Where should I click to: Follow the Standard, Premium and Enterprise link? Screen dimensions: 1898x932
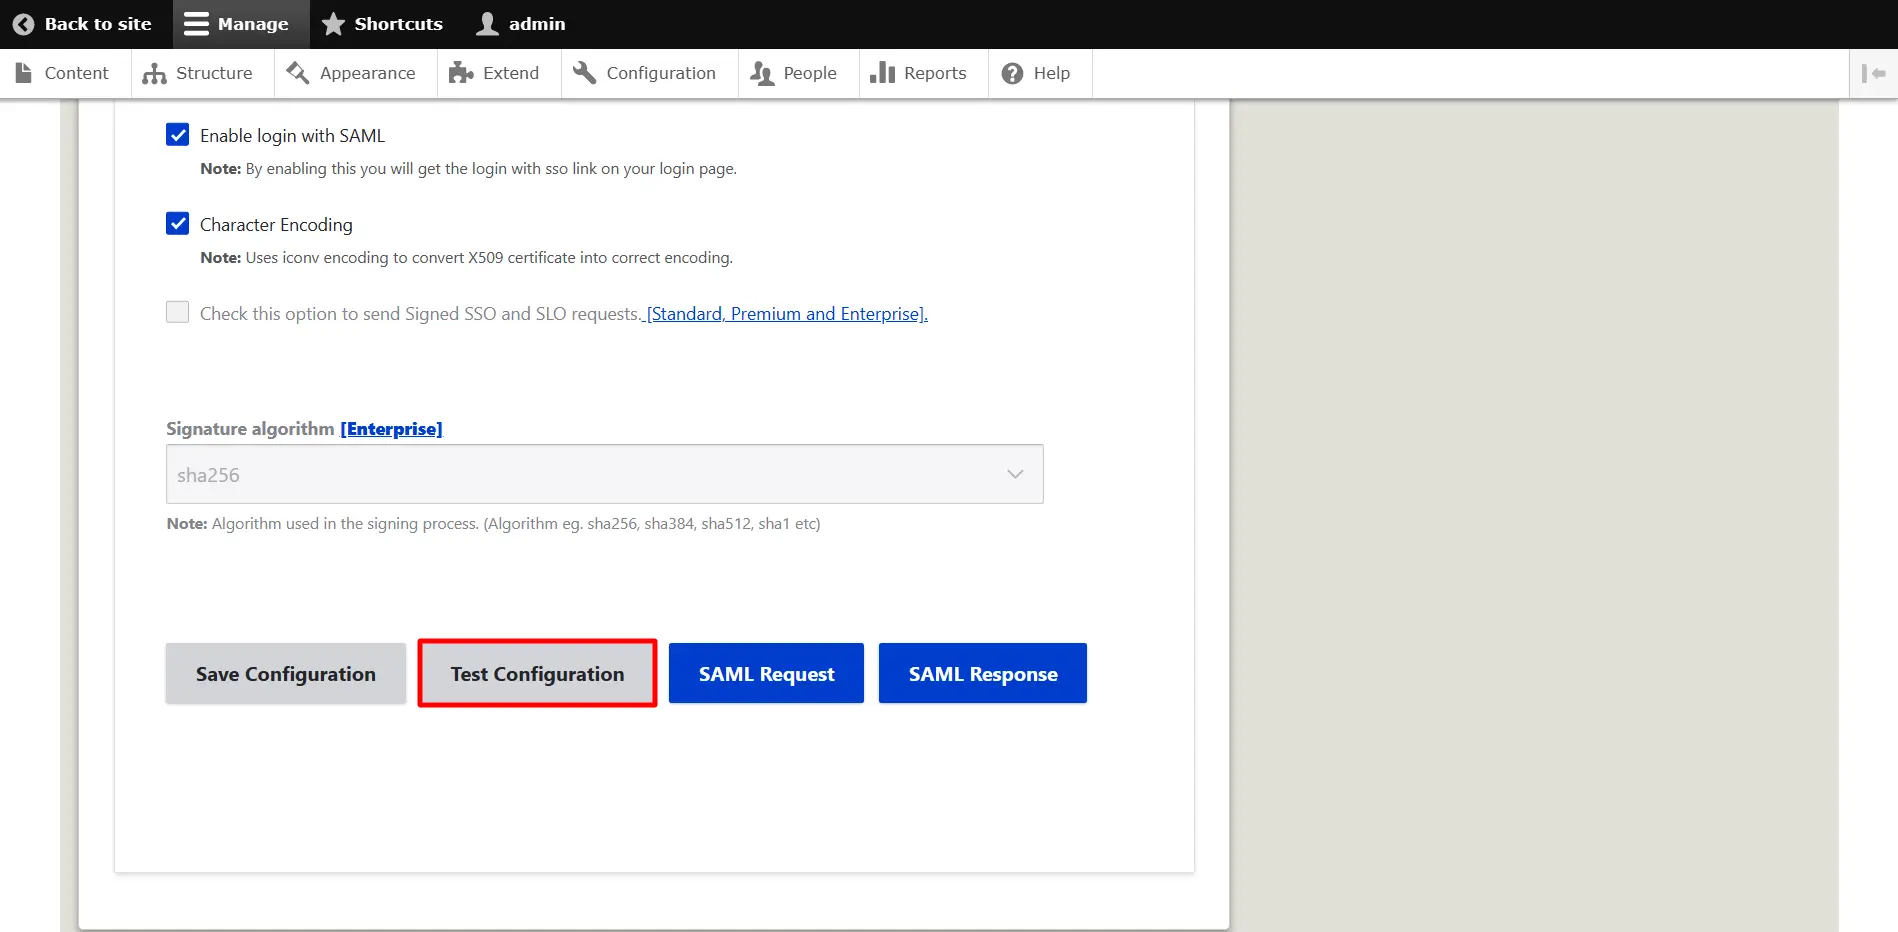pyautogui.click(x=786, y=314)
